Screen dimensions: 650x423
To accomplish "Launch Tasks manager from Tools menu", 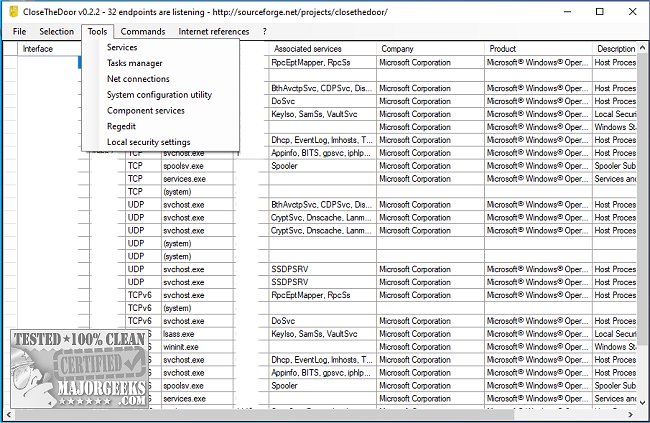I will (x=160, y=63).
